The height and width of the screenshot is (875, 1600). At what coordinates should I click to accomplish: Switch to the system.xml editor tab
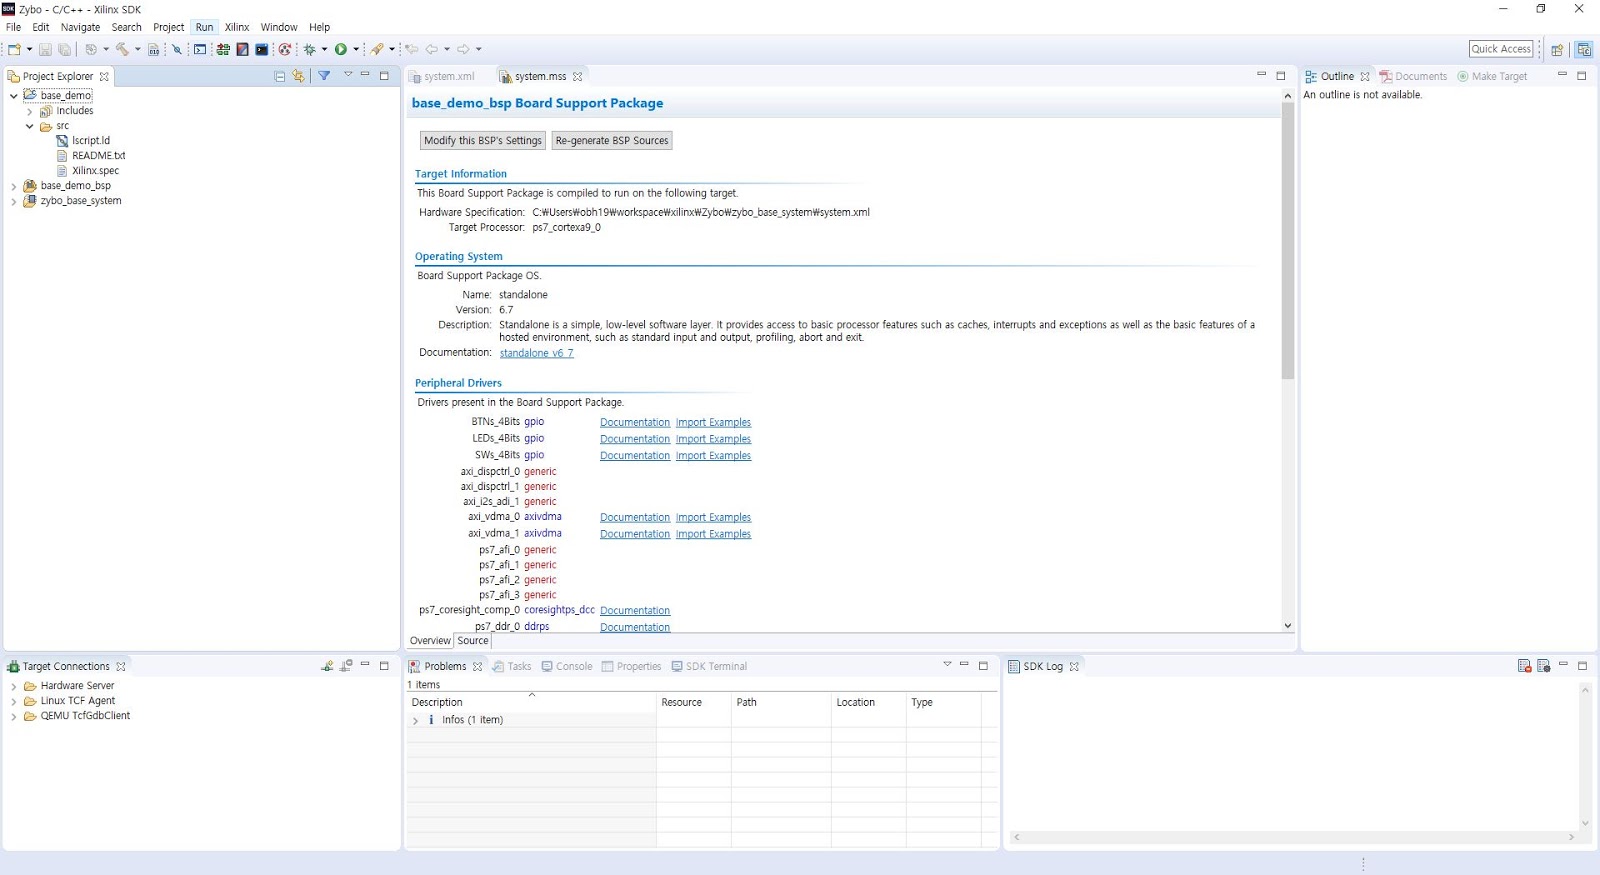pos(443,77)
